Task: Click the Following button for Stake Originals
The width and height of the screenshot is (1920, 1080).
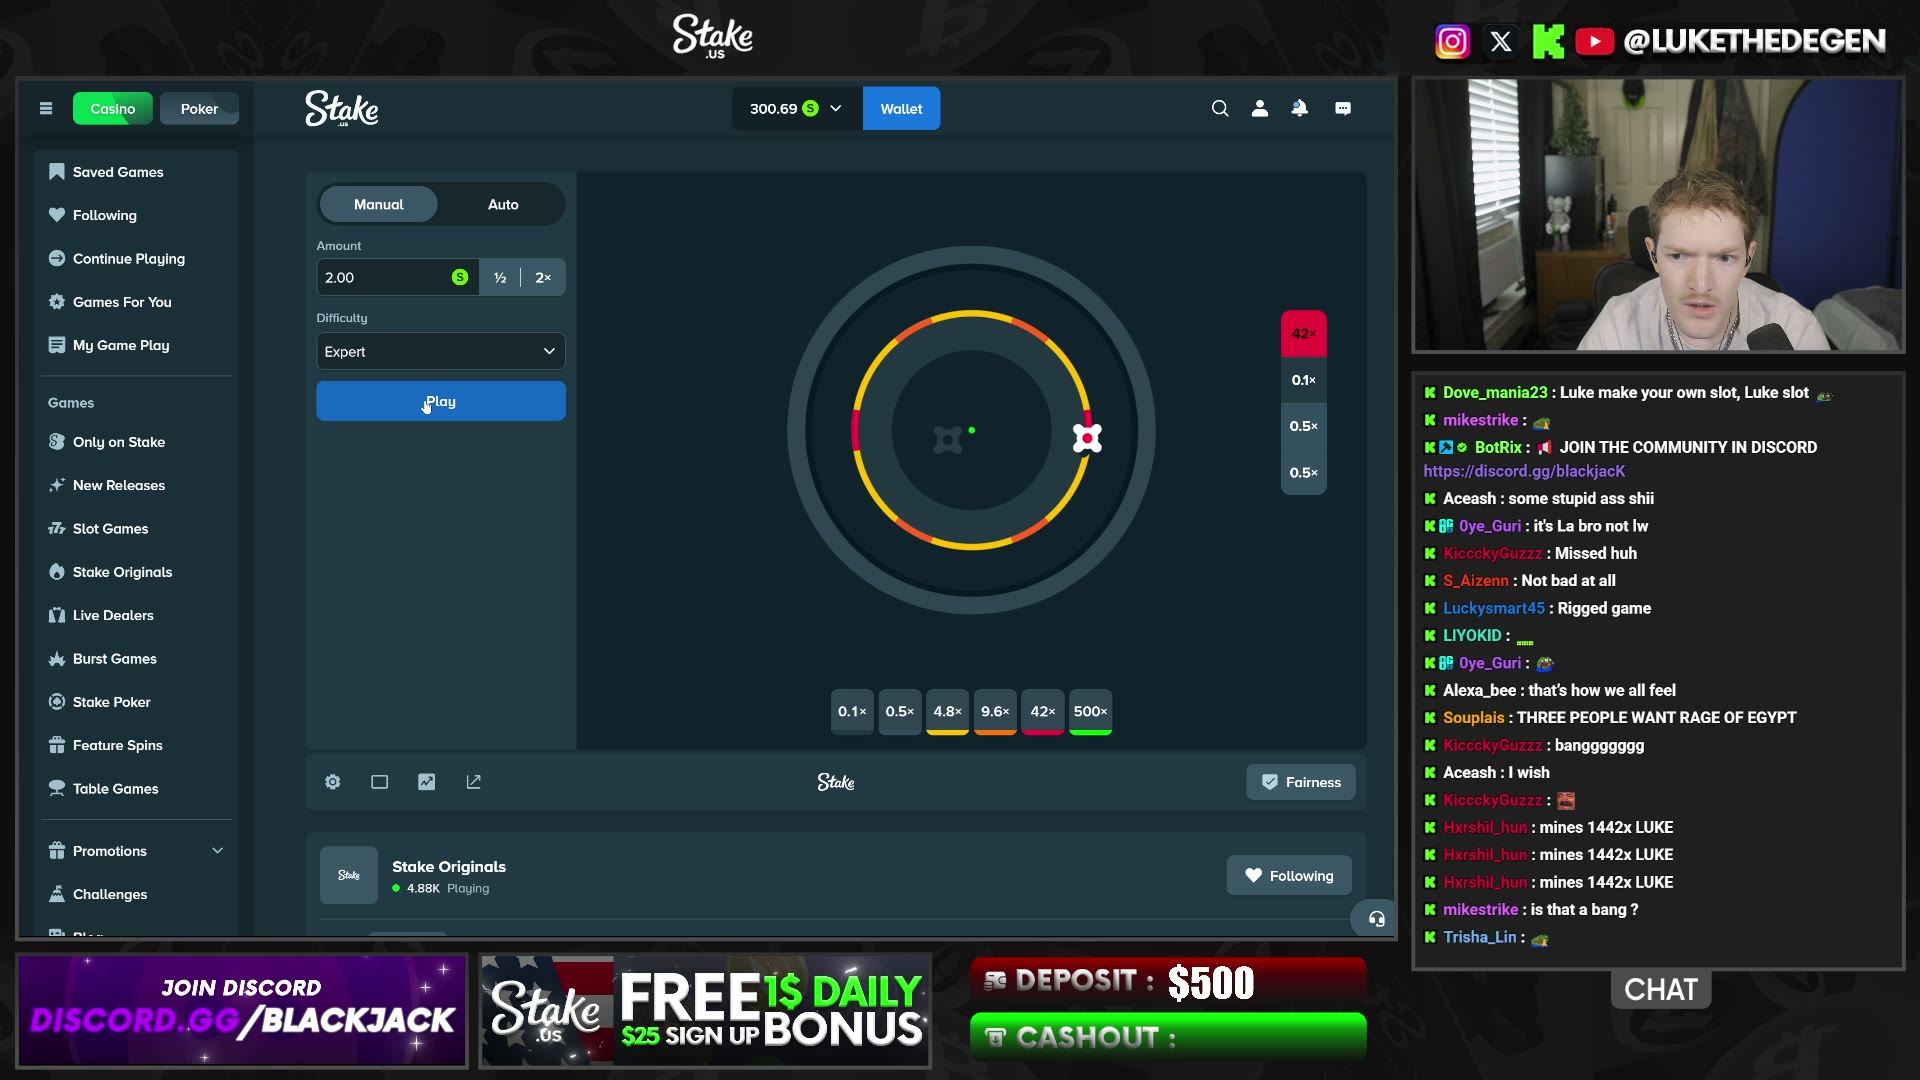Action: [1289, 876]
